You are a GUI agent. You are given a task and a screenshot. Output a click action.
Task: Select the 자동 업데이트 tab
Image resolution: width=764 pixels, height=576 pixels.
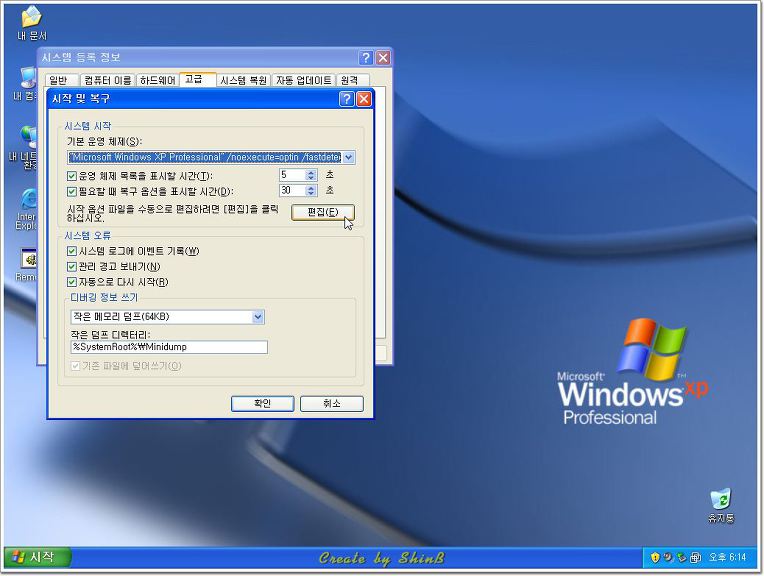point(303,80)
